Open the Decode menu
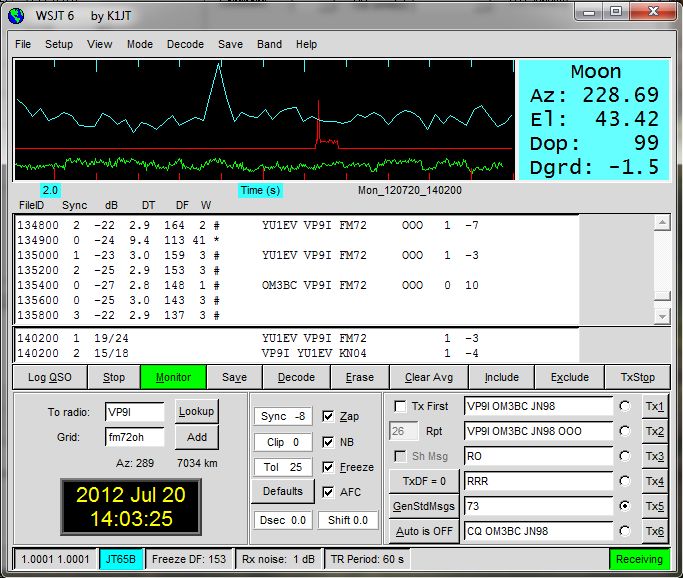This screenshot has width=683, height=578. 185,44
